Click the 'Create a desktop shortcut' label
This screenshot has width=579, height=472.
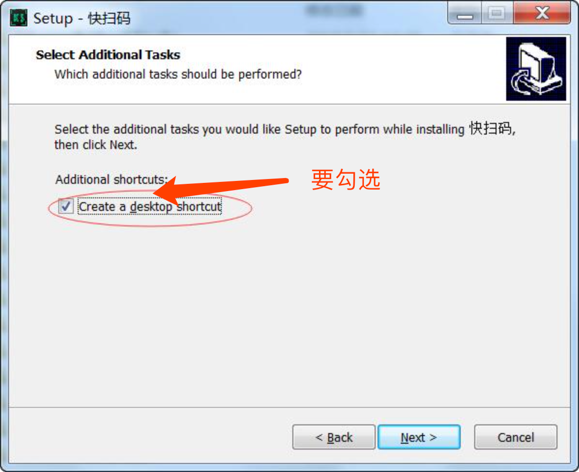[150, 207]
